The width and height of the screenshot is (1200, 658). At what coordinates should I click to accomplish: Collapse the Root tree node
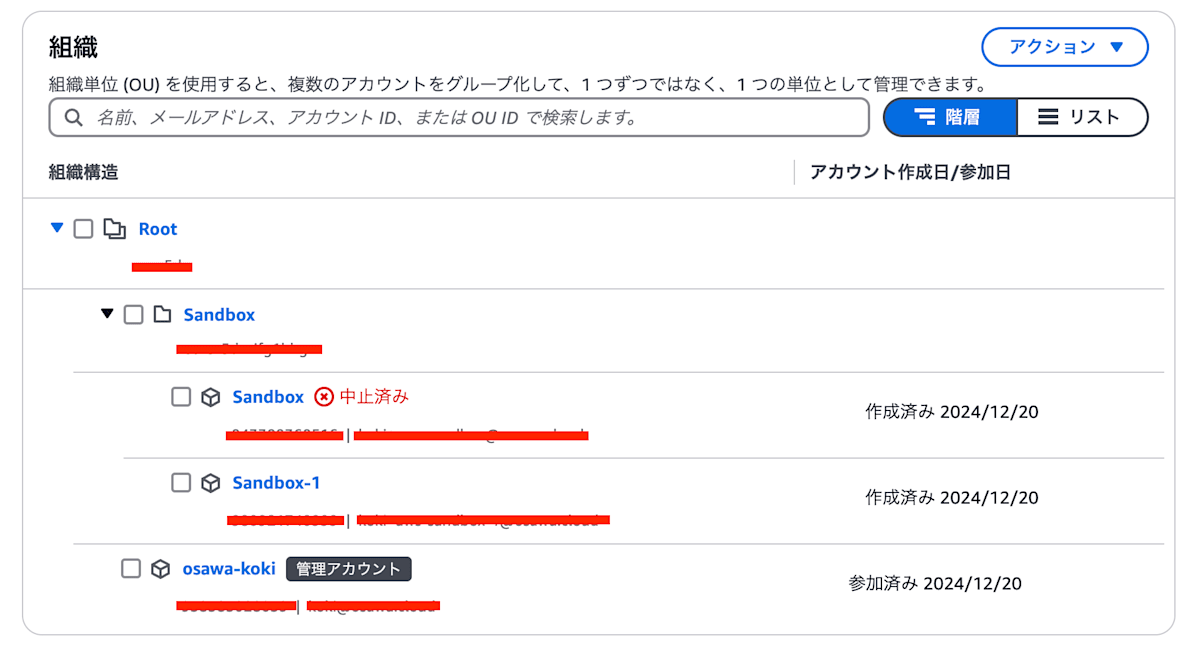tap(58, 228)
